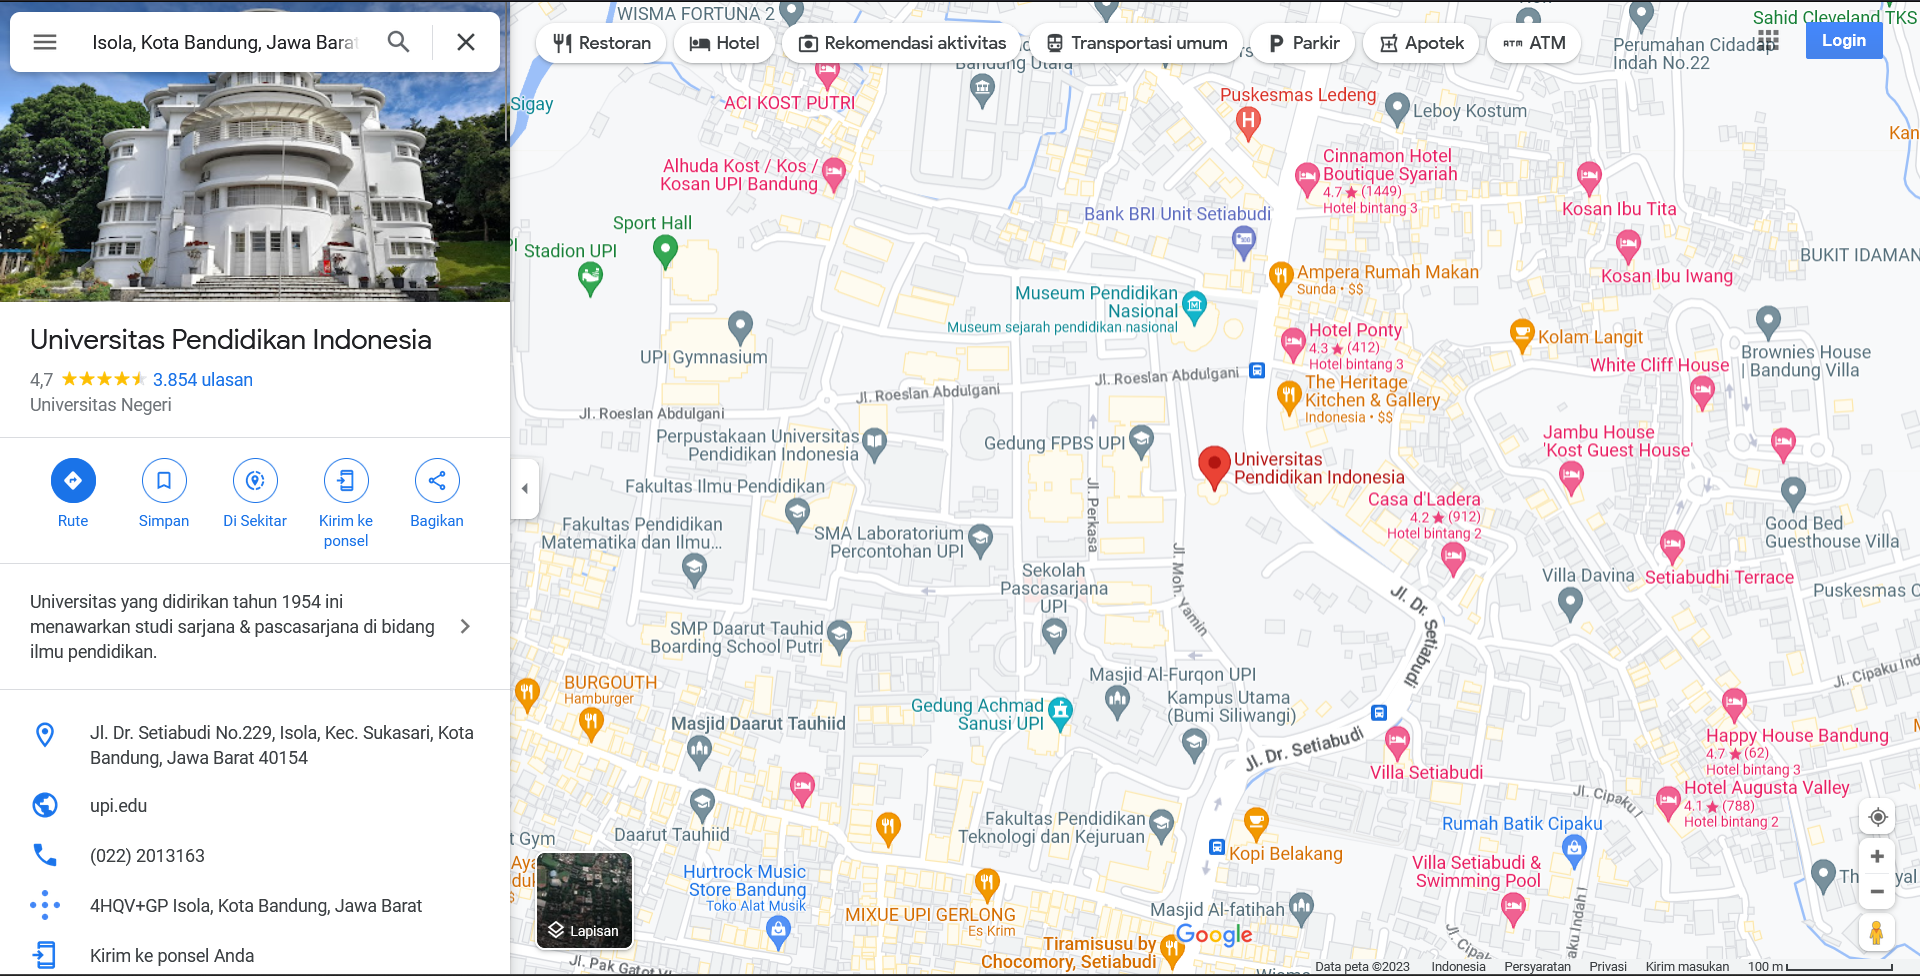Click Kirim masukan feedback link
The image size is (1920, 976).
[x=1687, y=967]
